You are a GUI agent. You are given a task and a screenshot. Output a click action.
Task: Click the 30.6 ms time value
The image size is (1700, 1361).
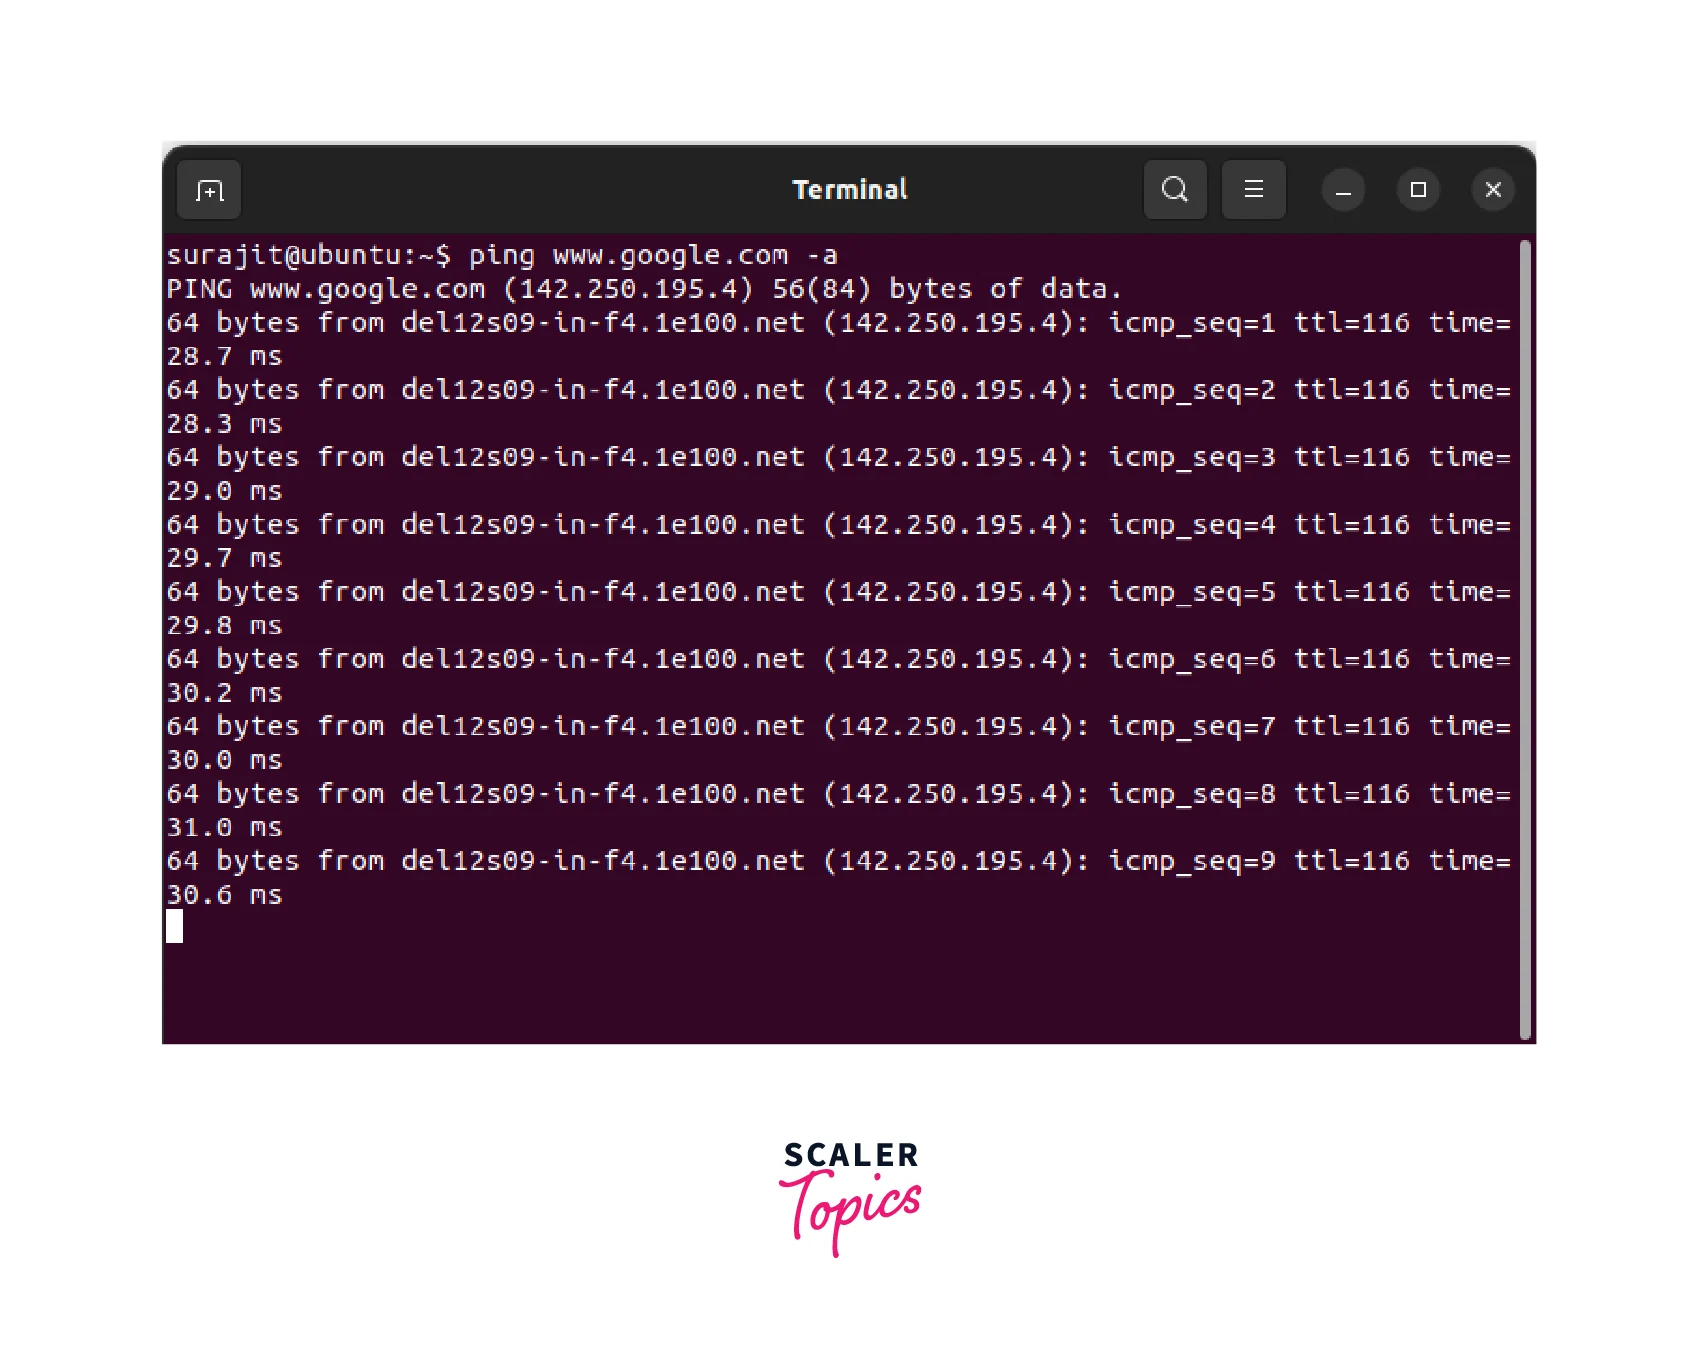coord(224,894)
